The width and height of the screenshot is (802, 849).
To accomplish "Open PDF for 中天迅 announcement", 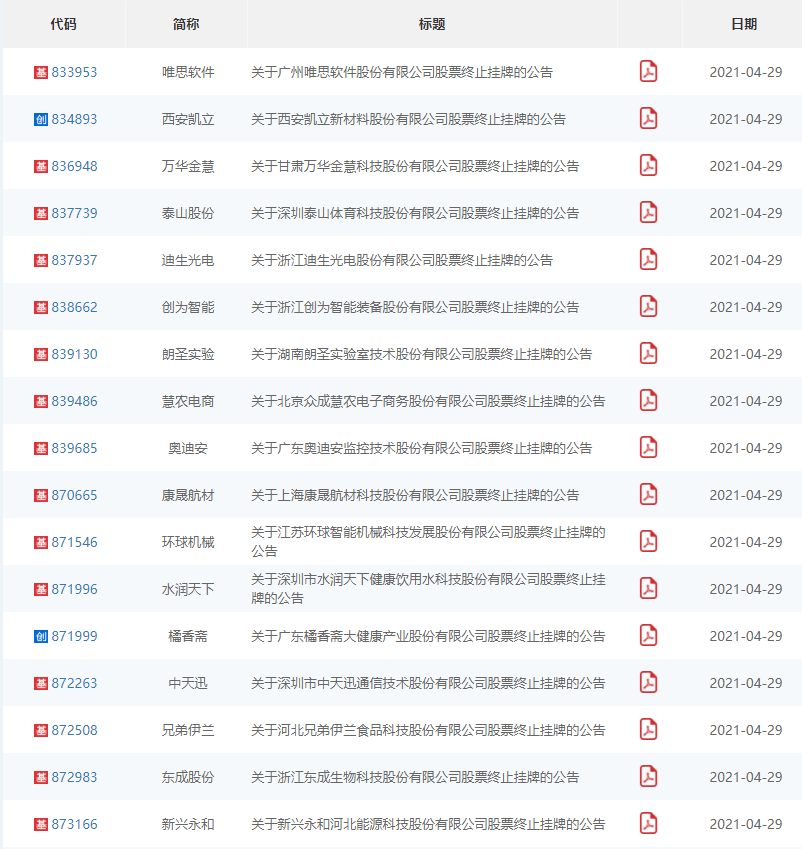I will click(648, 683).
